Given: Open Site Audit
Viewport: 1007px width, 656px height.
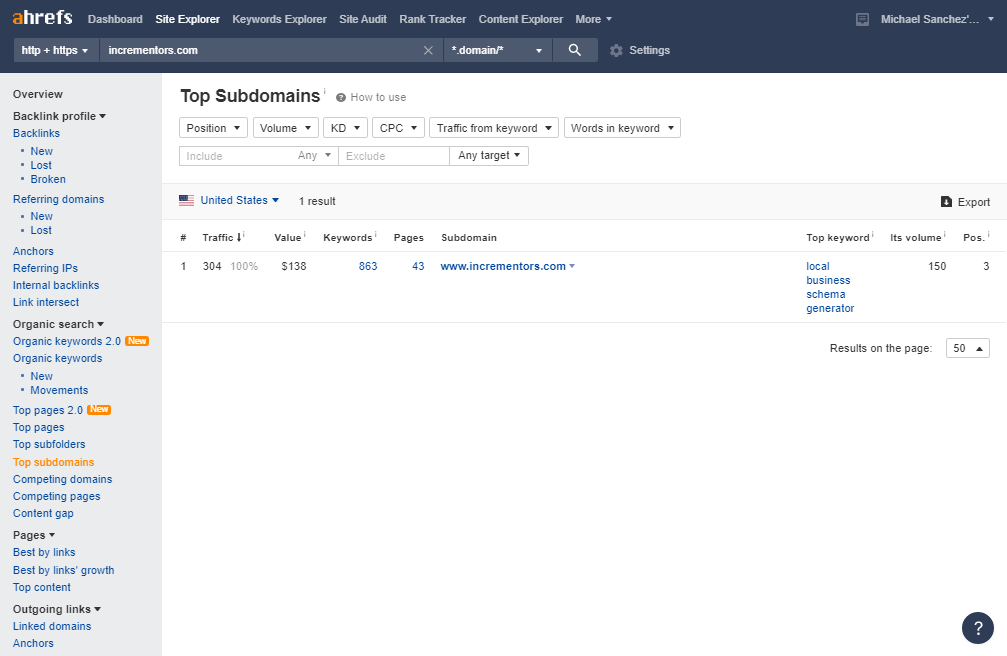Looking at the screenshot, I should tap(363, 19).
